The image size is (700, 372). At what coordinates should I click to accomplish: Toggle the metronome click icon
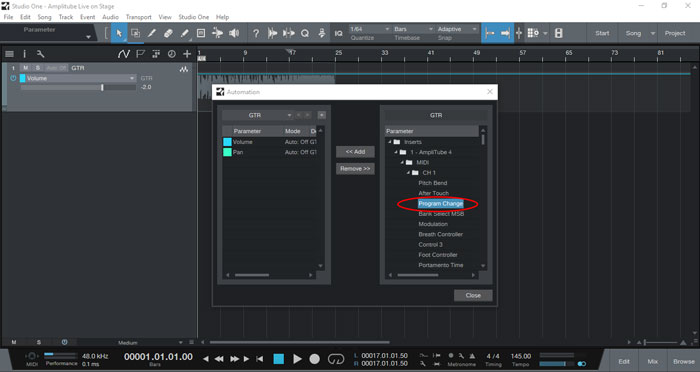pos(472,355)
